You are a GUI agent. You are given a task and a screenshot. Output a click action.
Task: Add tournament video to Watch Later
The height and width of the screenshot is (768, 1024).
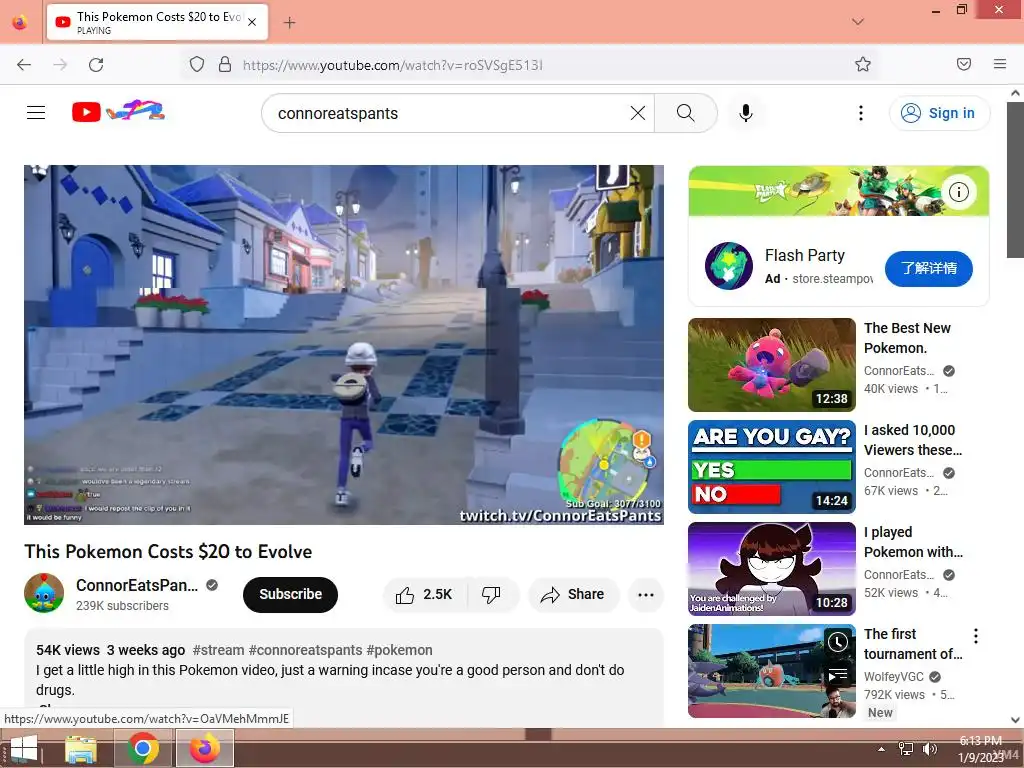click(x=838, y=643)
